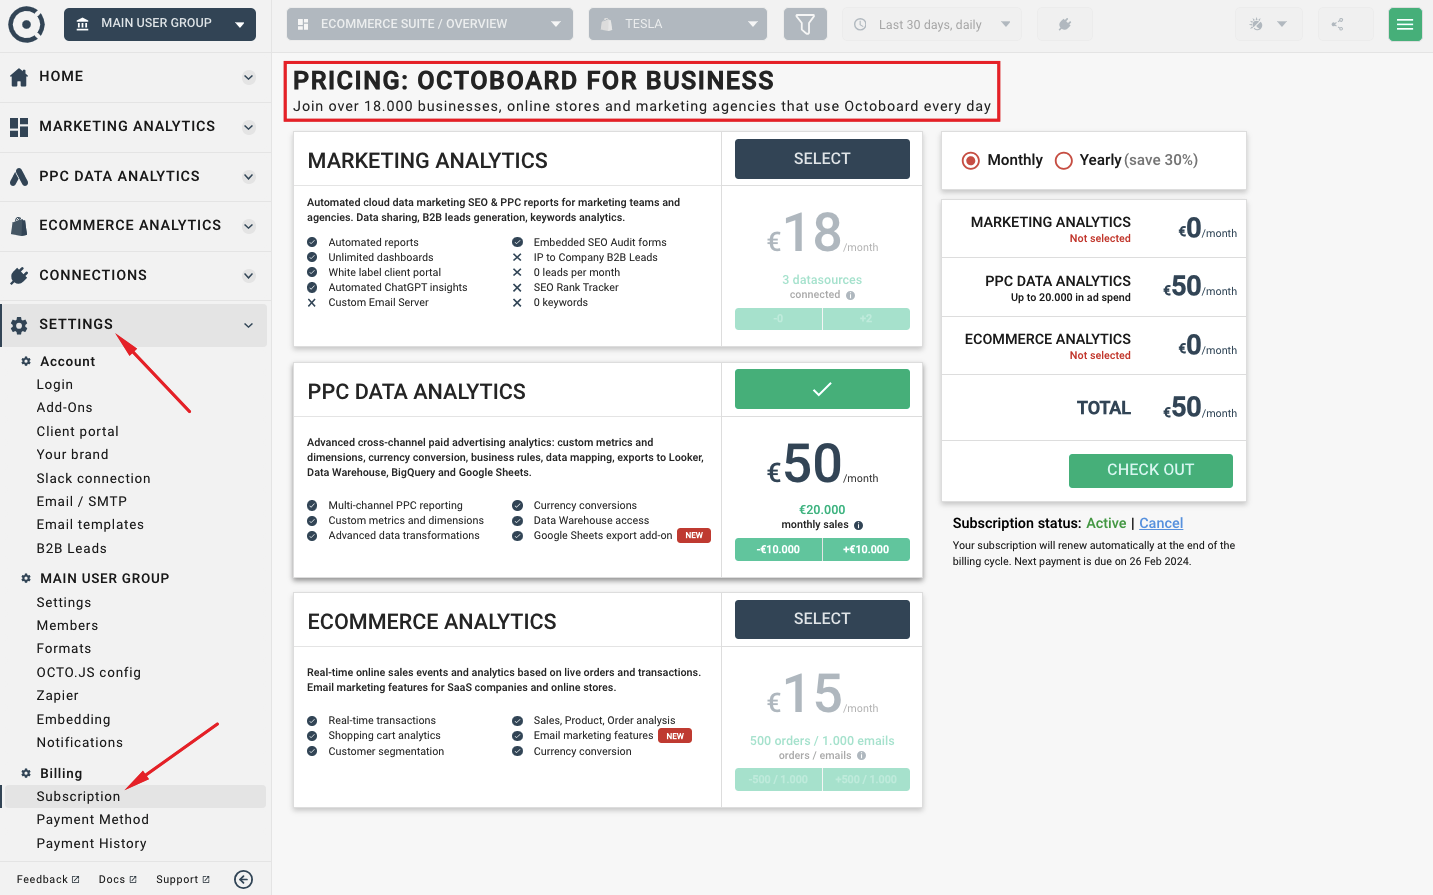Viewport: 1433px width, 895px height.
Task: Click the CHECK OUT button
Action: 1150,470
